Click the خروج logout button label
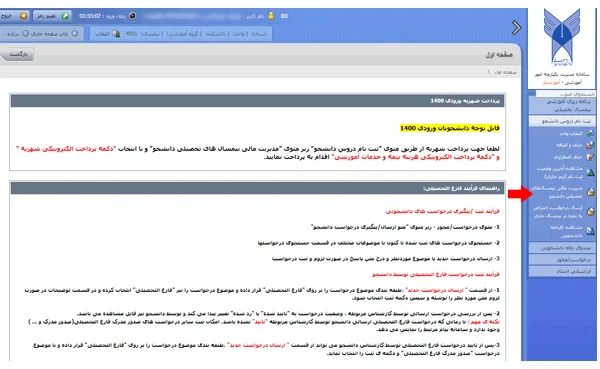The width and height of the screenshot is (600, 369). point(7,16)
